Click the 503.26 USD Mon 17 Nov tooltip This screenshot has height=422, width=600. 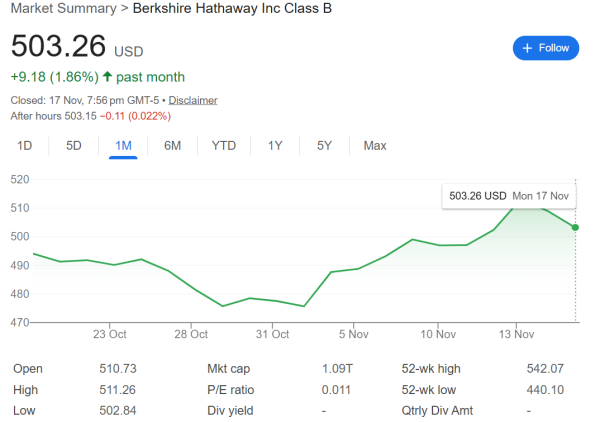pyautogui.click(x=508, y=196)
